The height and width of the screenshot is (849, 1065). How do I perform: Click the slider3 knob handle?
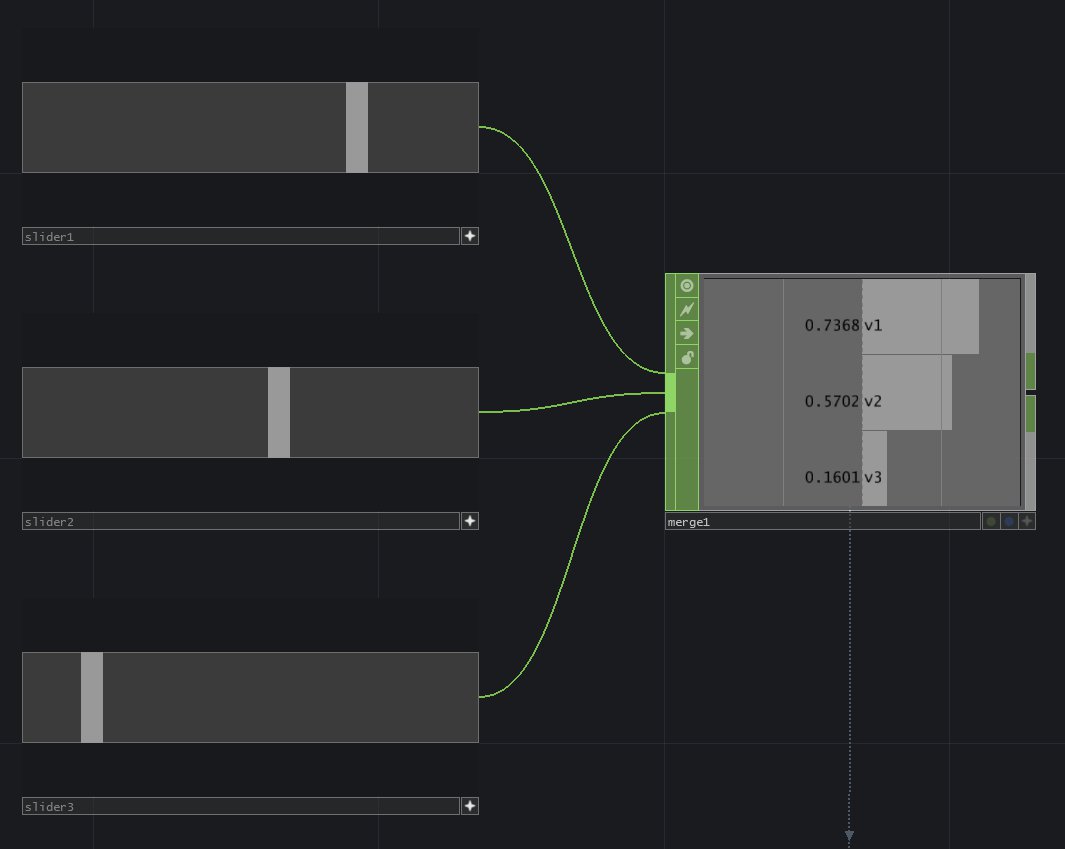(x=92, y=697)
